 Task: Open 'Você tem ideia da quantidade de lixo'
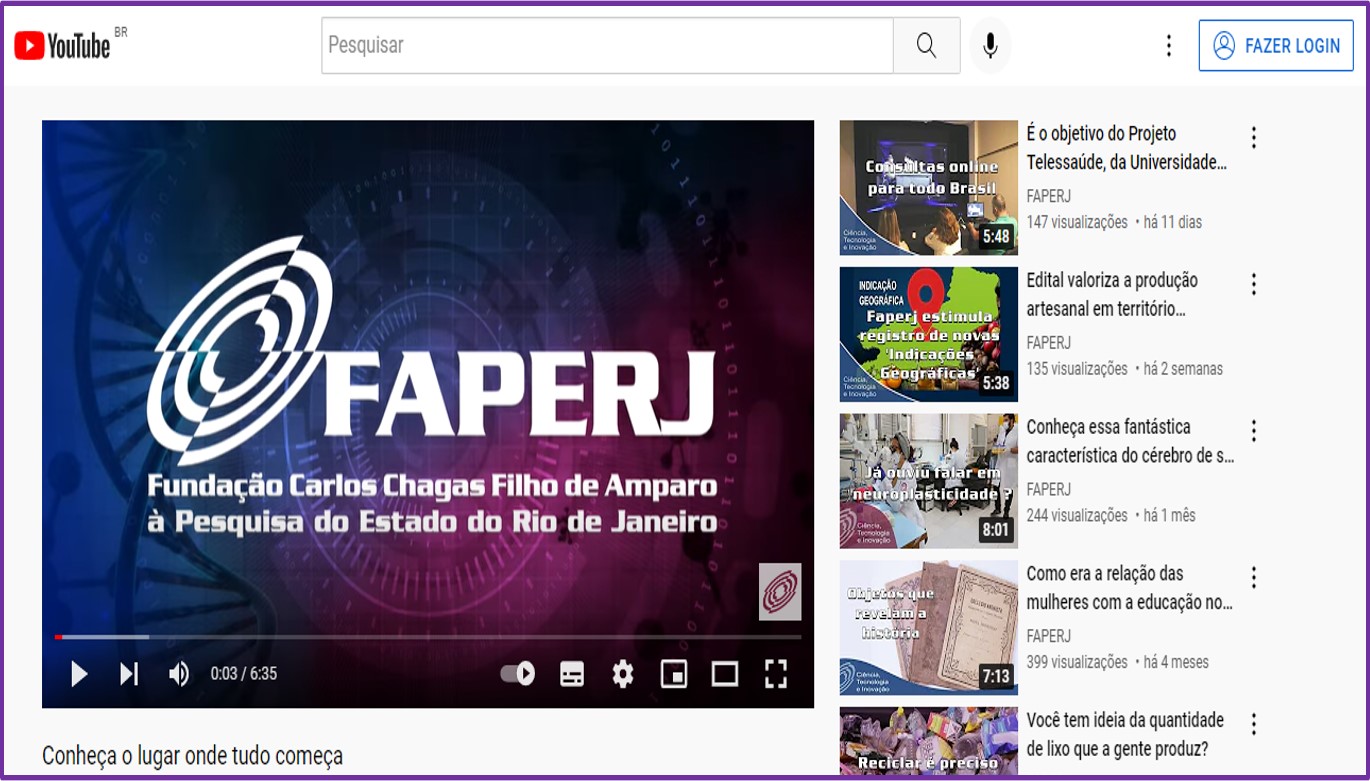pyautogui.click(x=1126, y=734)
